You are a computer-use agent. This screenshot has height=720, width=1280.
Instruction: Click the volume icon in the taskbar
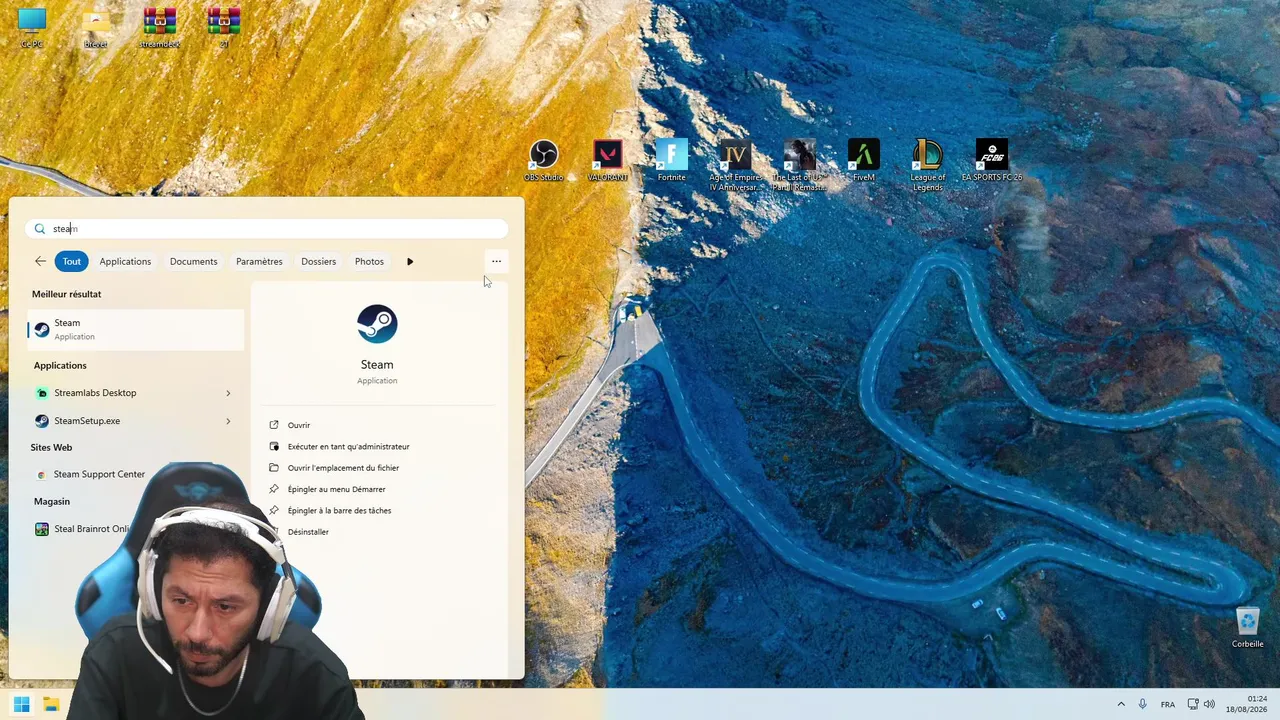point(1209,704)
